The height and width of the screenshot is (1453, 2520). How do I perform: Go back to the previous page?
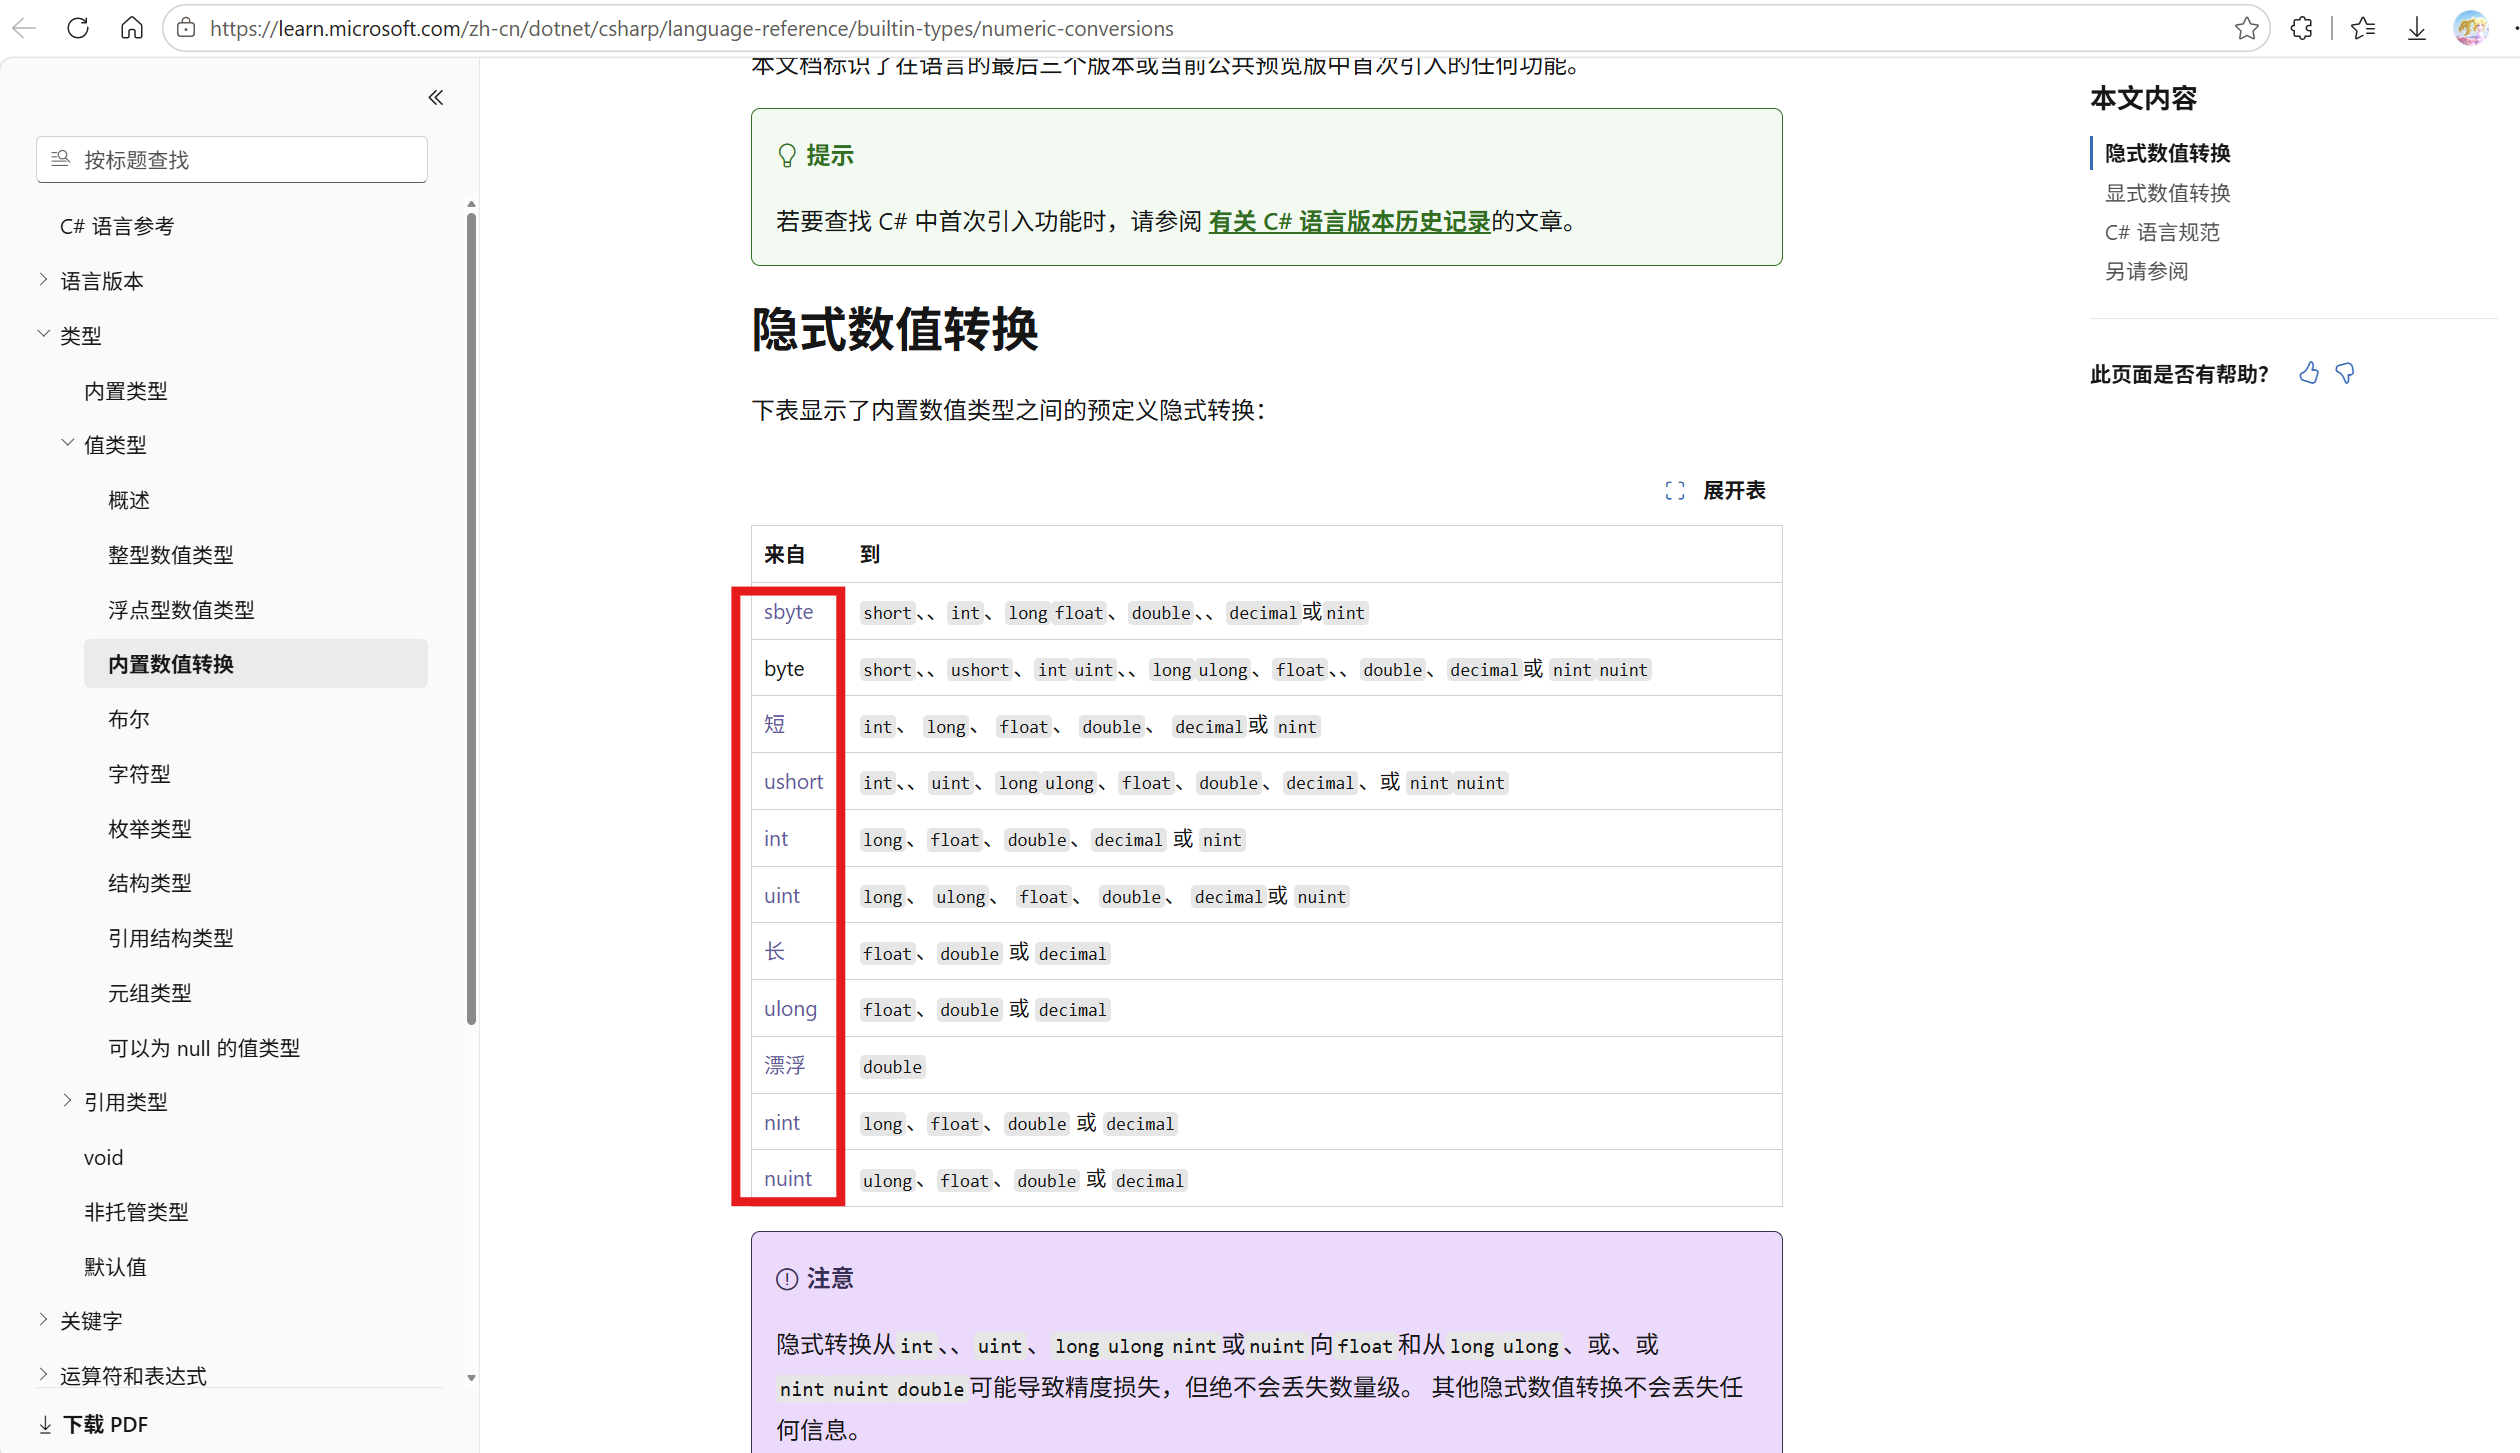pyautogui.click(x=24, y=28)
